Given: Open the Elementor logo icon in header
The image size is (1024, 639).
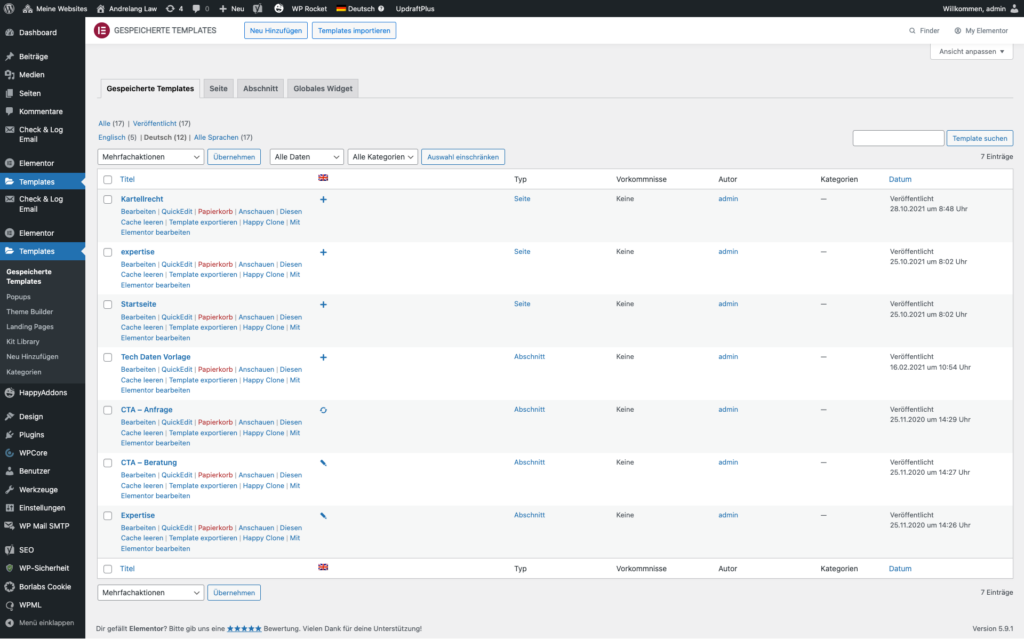Looking at the screenshot, I should point(102,30).
